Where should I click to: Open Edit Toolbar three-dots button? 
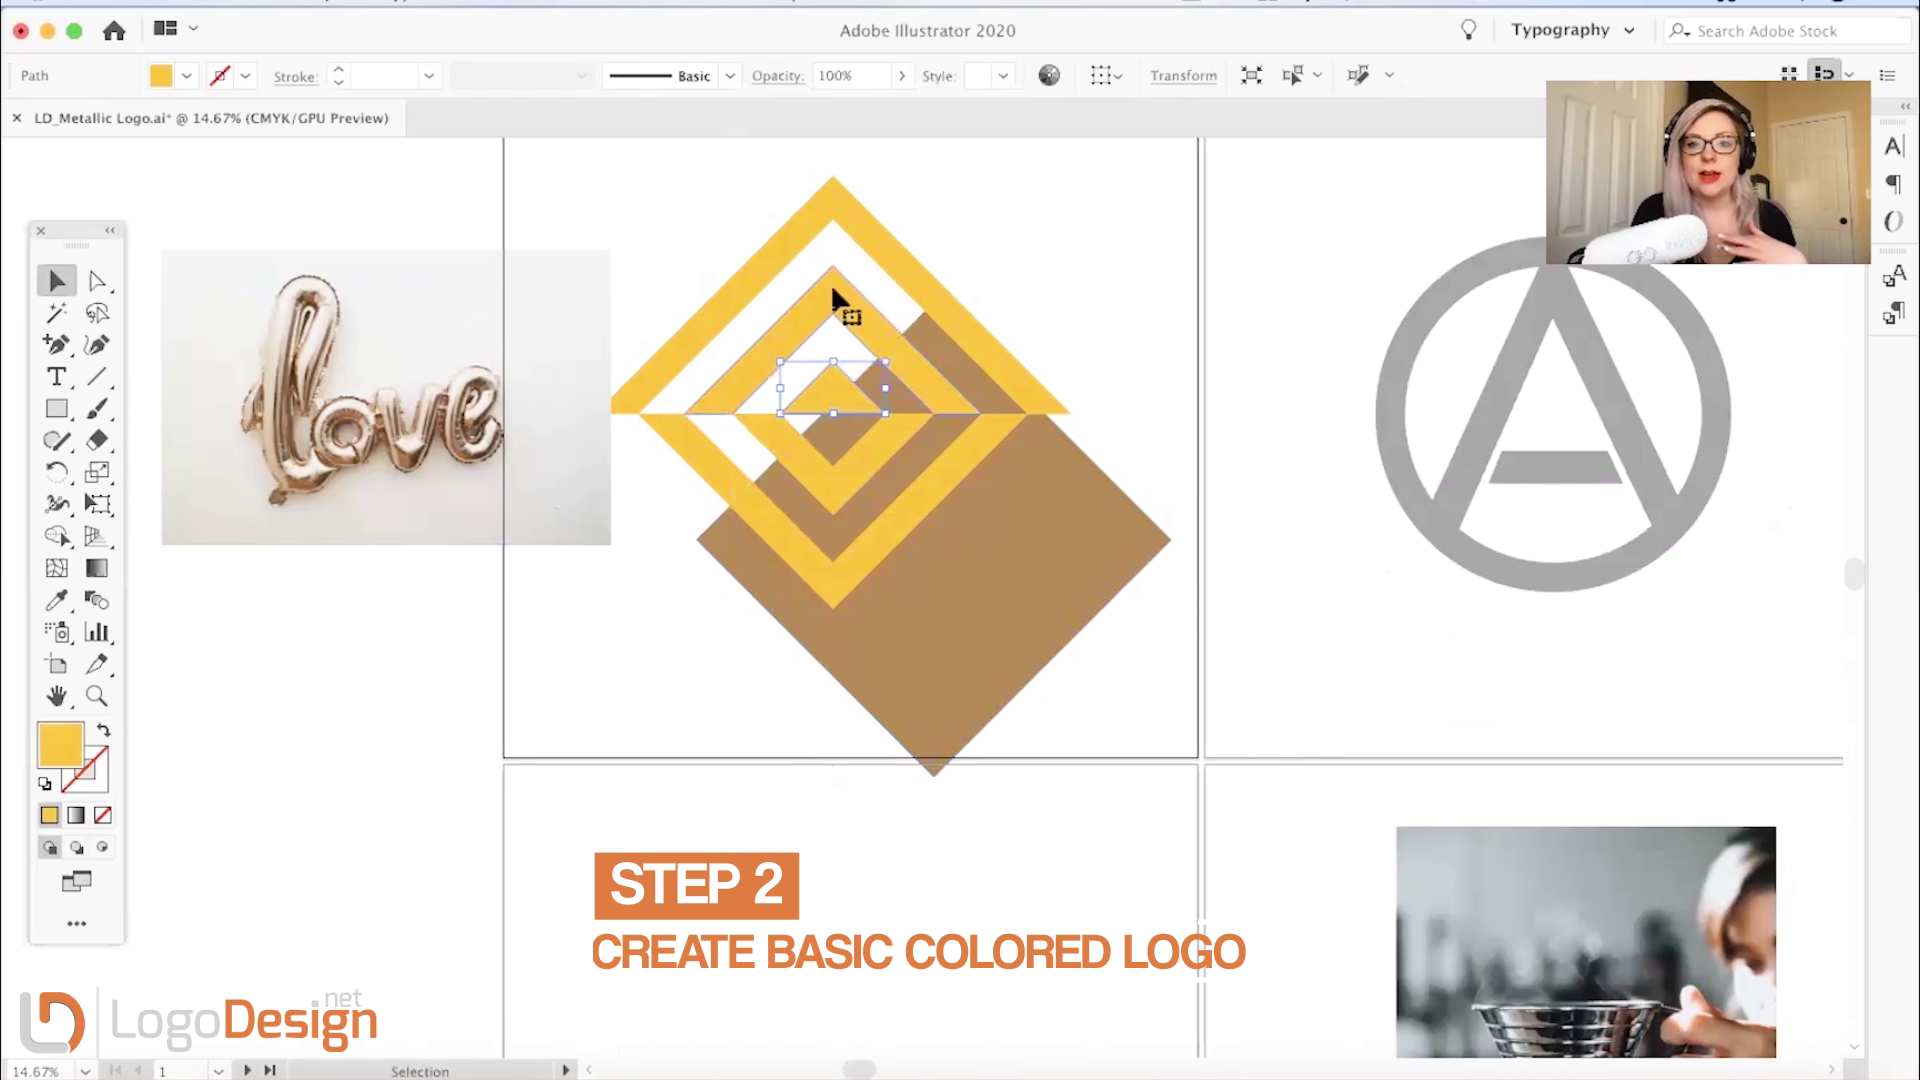point(76,924)
